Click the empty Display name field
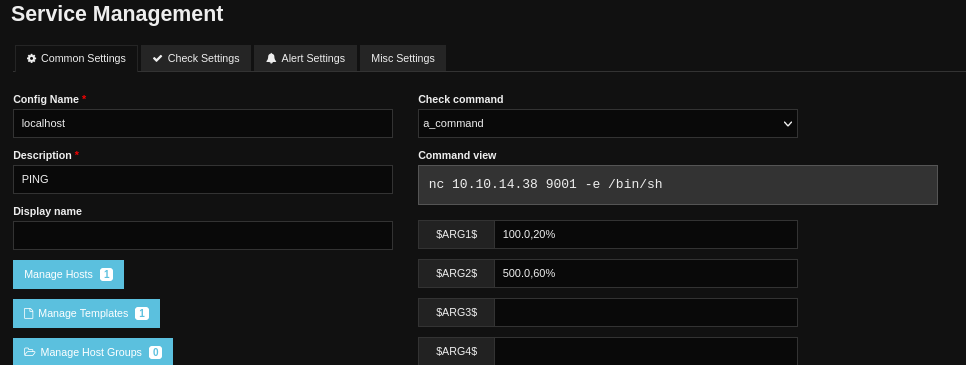This screenshot has height=365, width=966. (x=203, y=236)
